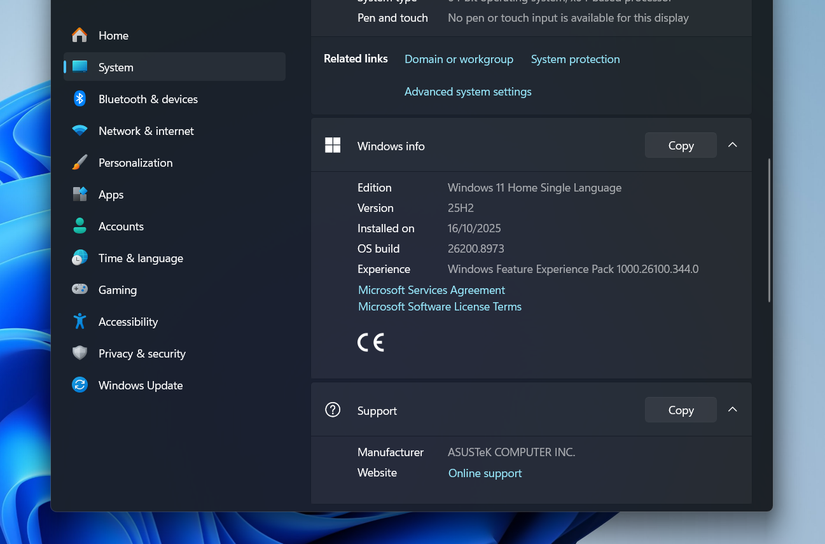Screen dimensions: 825x544
Task: Click the vertical scrollbar thumb
Action: coord(769,230)
